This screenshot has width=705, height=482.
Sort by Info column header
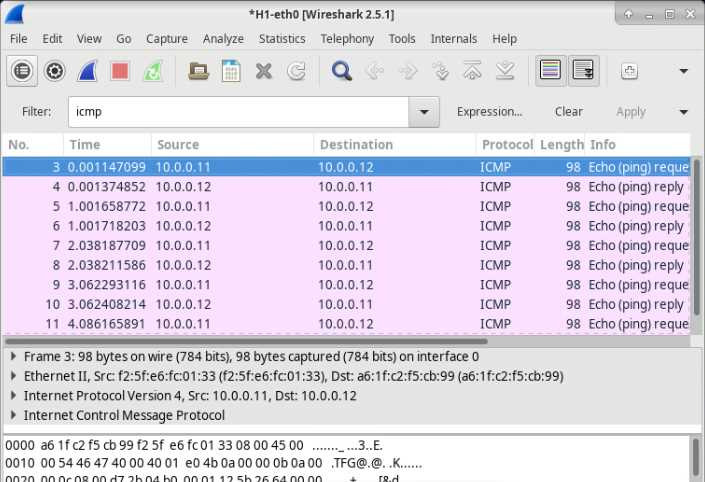pyautogui.click(x=638, y=145)
